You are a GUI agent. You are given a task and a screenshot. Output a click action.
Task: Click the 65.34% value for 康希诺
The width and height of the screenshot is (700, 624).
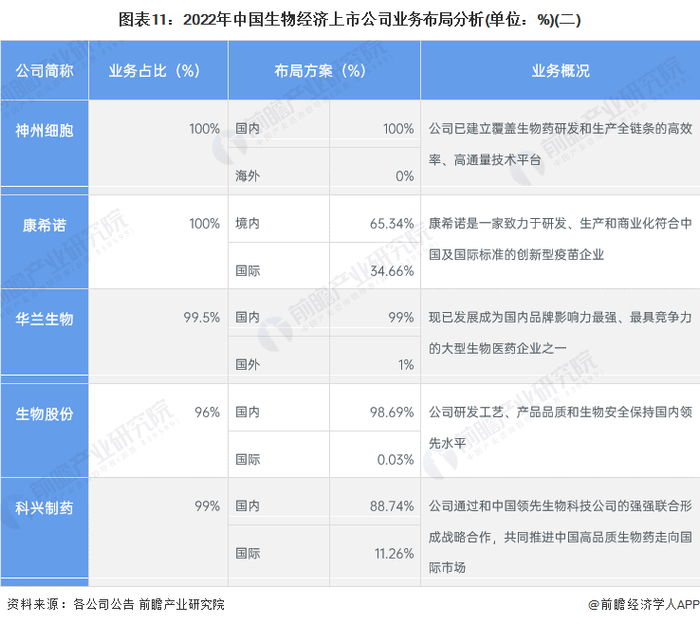point(392,224)
